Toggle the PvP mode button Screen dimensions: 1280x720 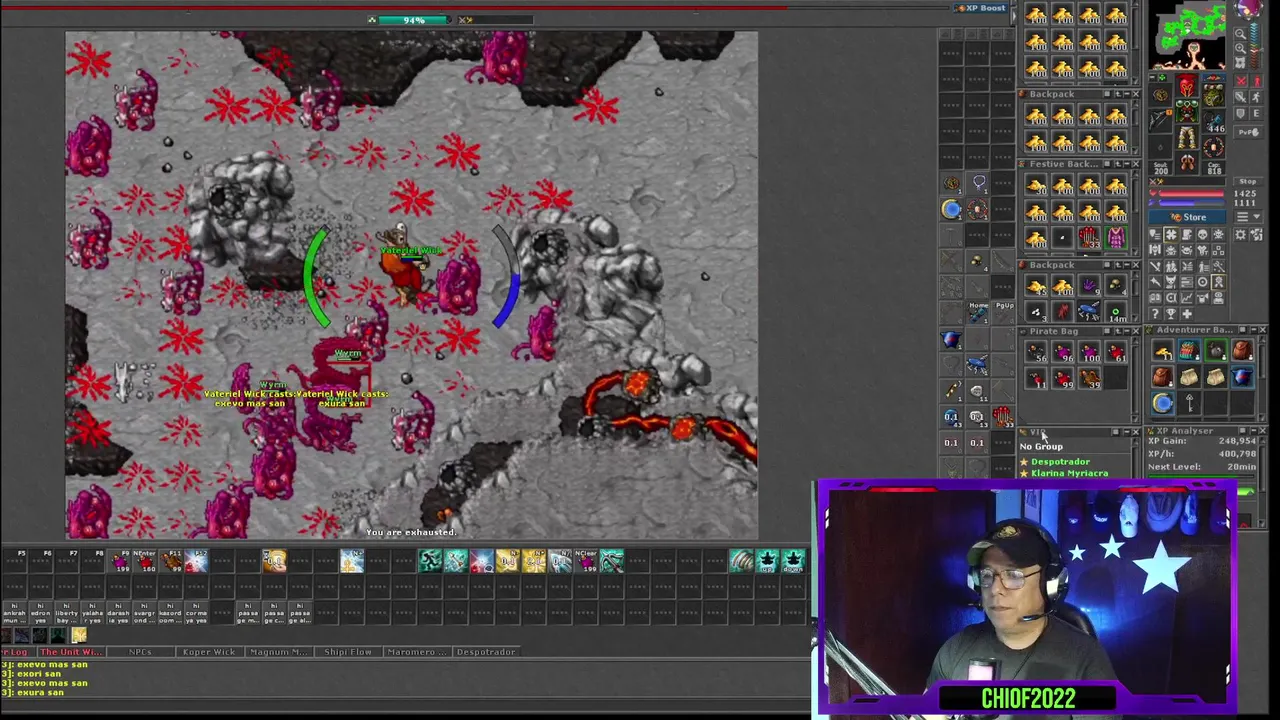pos(1248,132)
